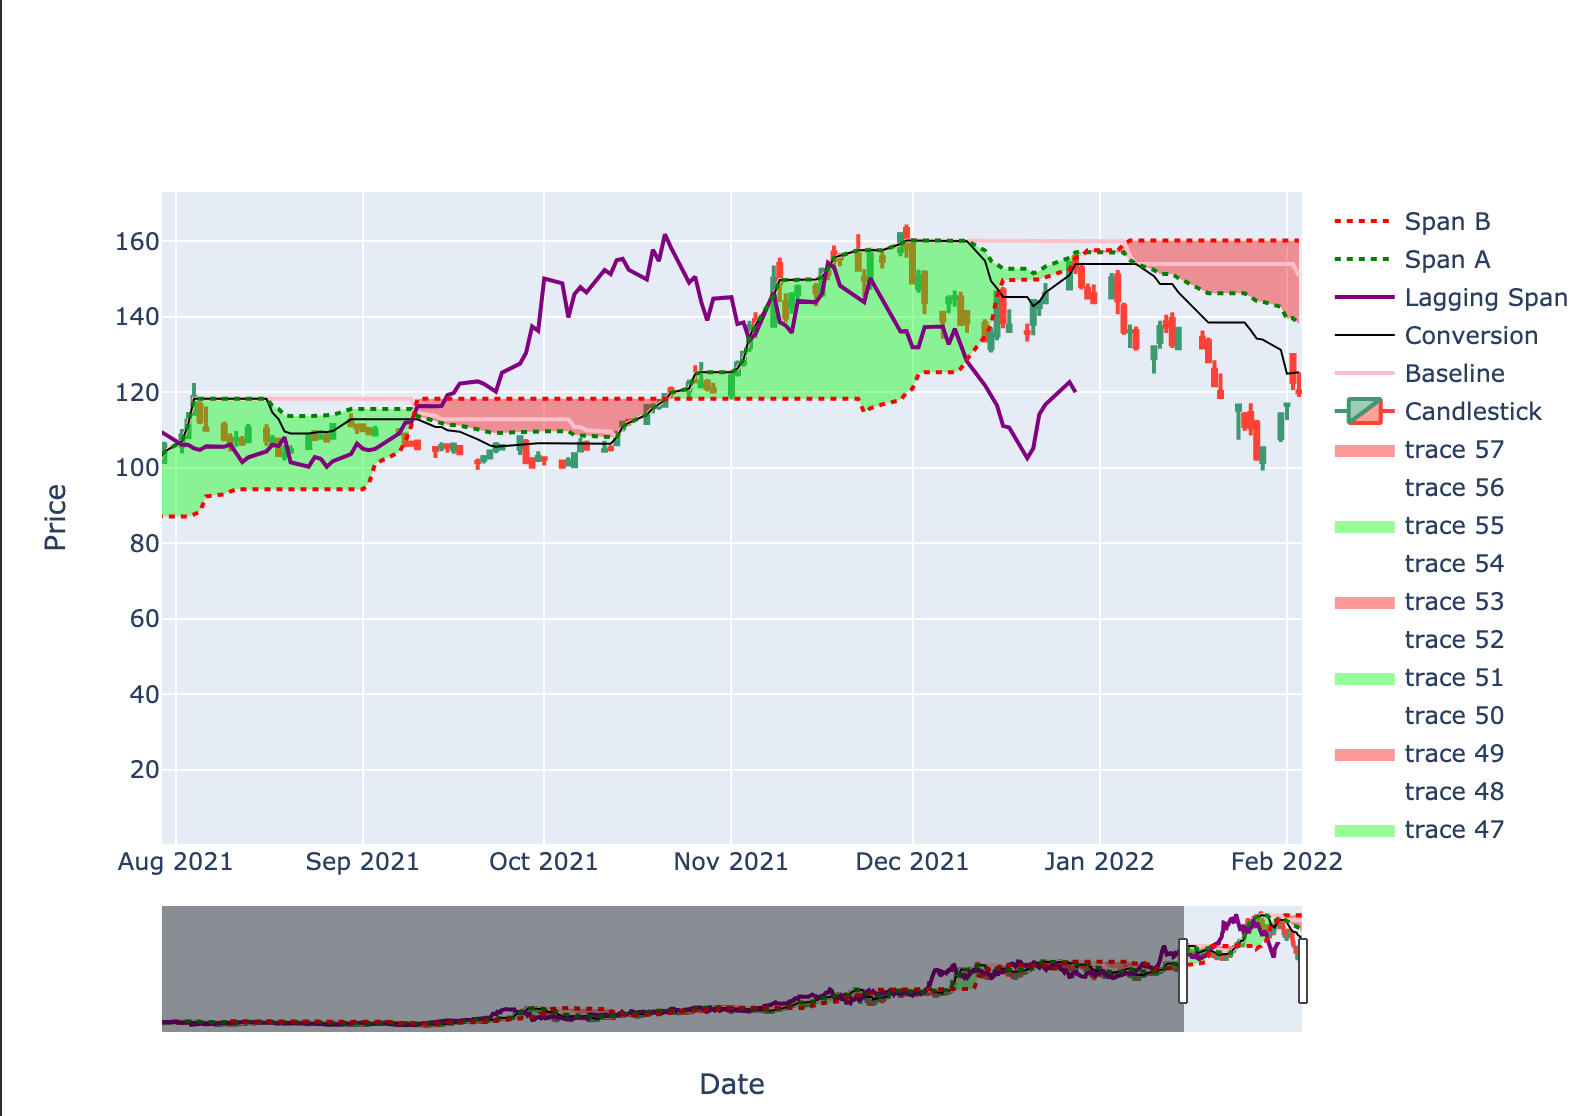Click left handle of range slider
1574x1116 pixels.
[1183, 970]
